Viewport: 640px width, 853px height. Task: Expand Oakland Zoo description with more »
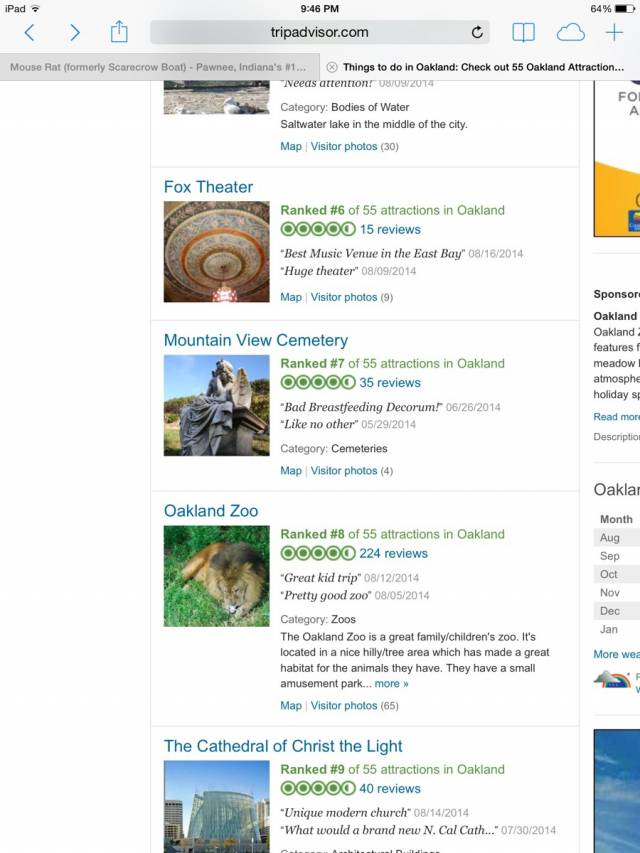391,684
